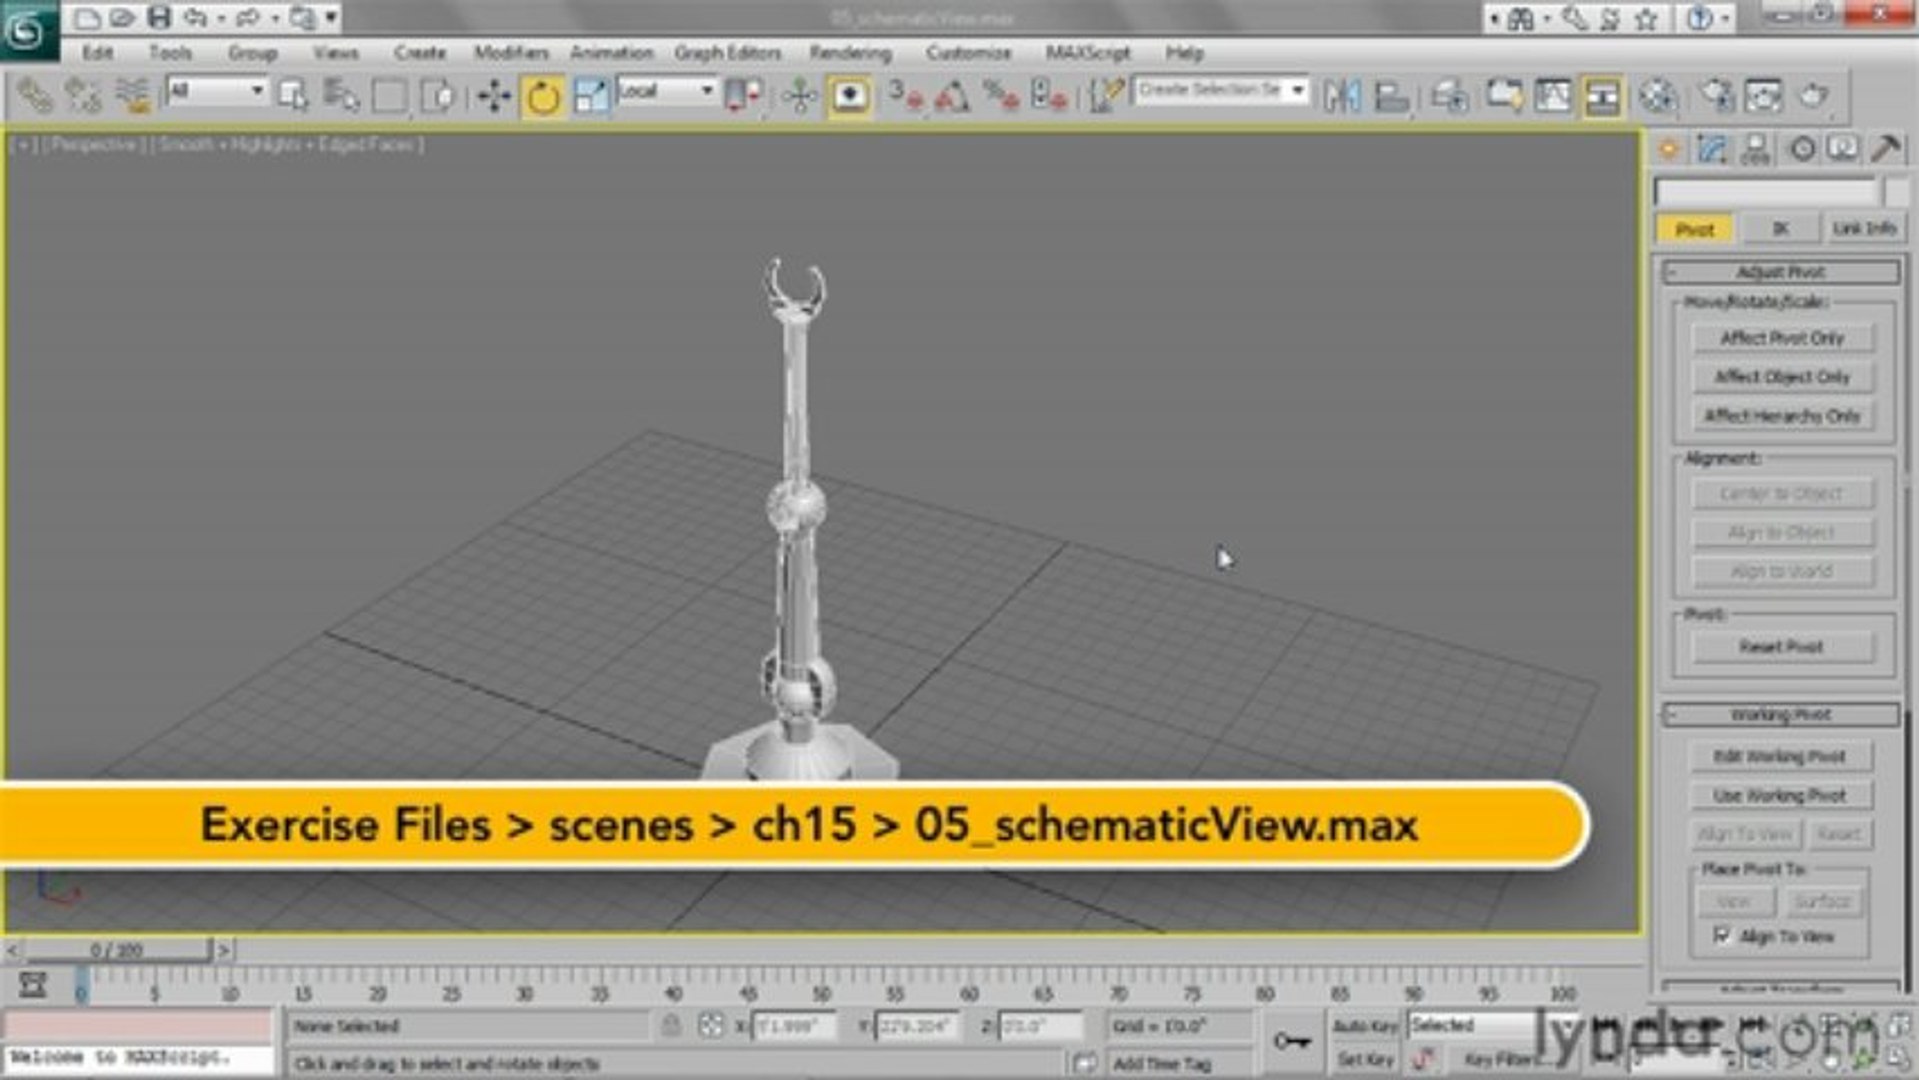Undo the last scene operation
Viewport: 1919px width, 1080px height.
pyautogui.click(x=195, y=17)
